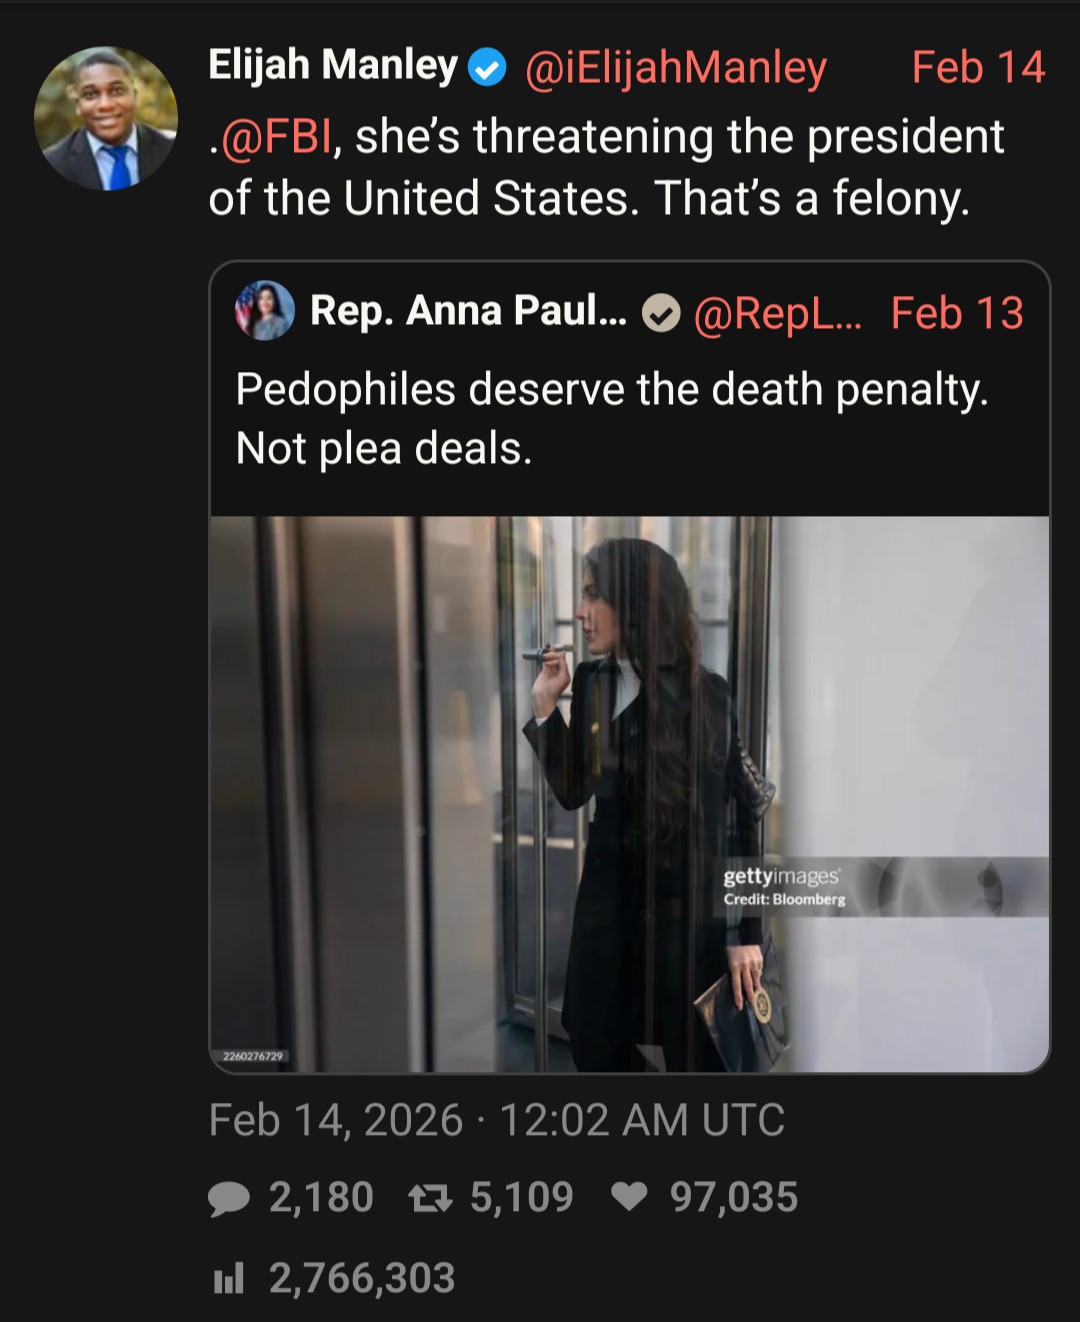
Task: Click the views bar chart icon
Action: 229,1278
